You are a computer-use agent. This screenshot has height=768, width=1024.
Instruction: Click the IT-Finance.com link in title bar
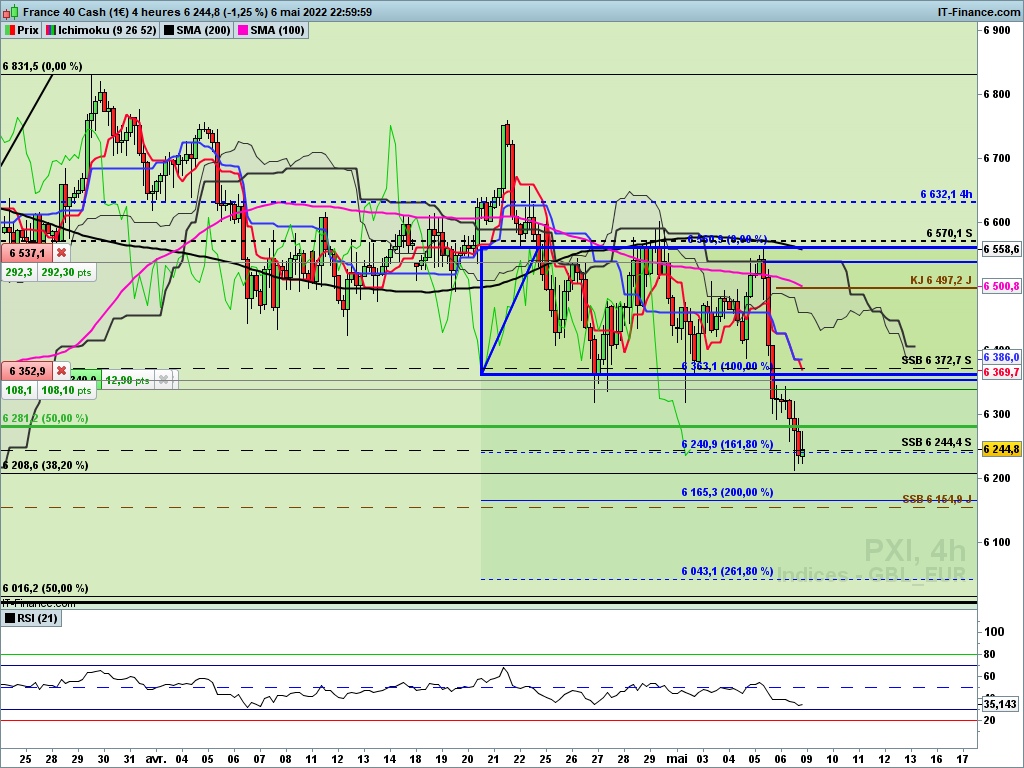[978, 12]
